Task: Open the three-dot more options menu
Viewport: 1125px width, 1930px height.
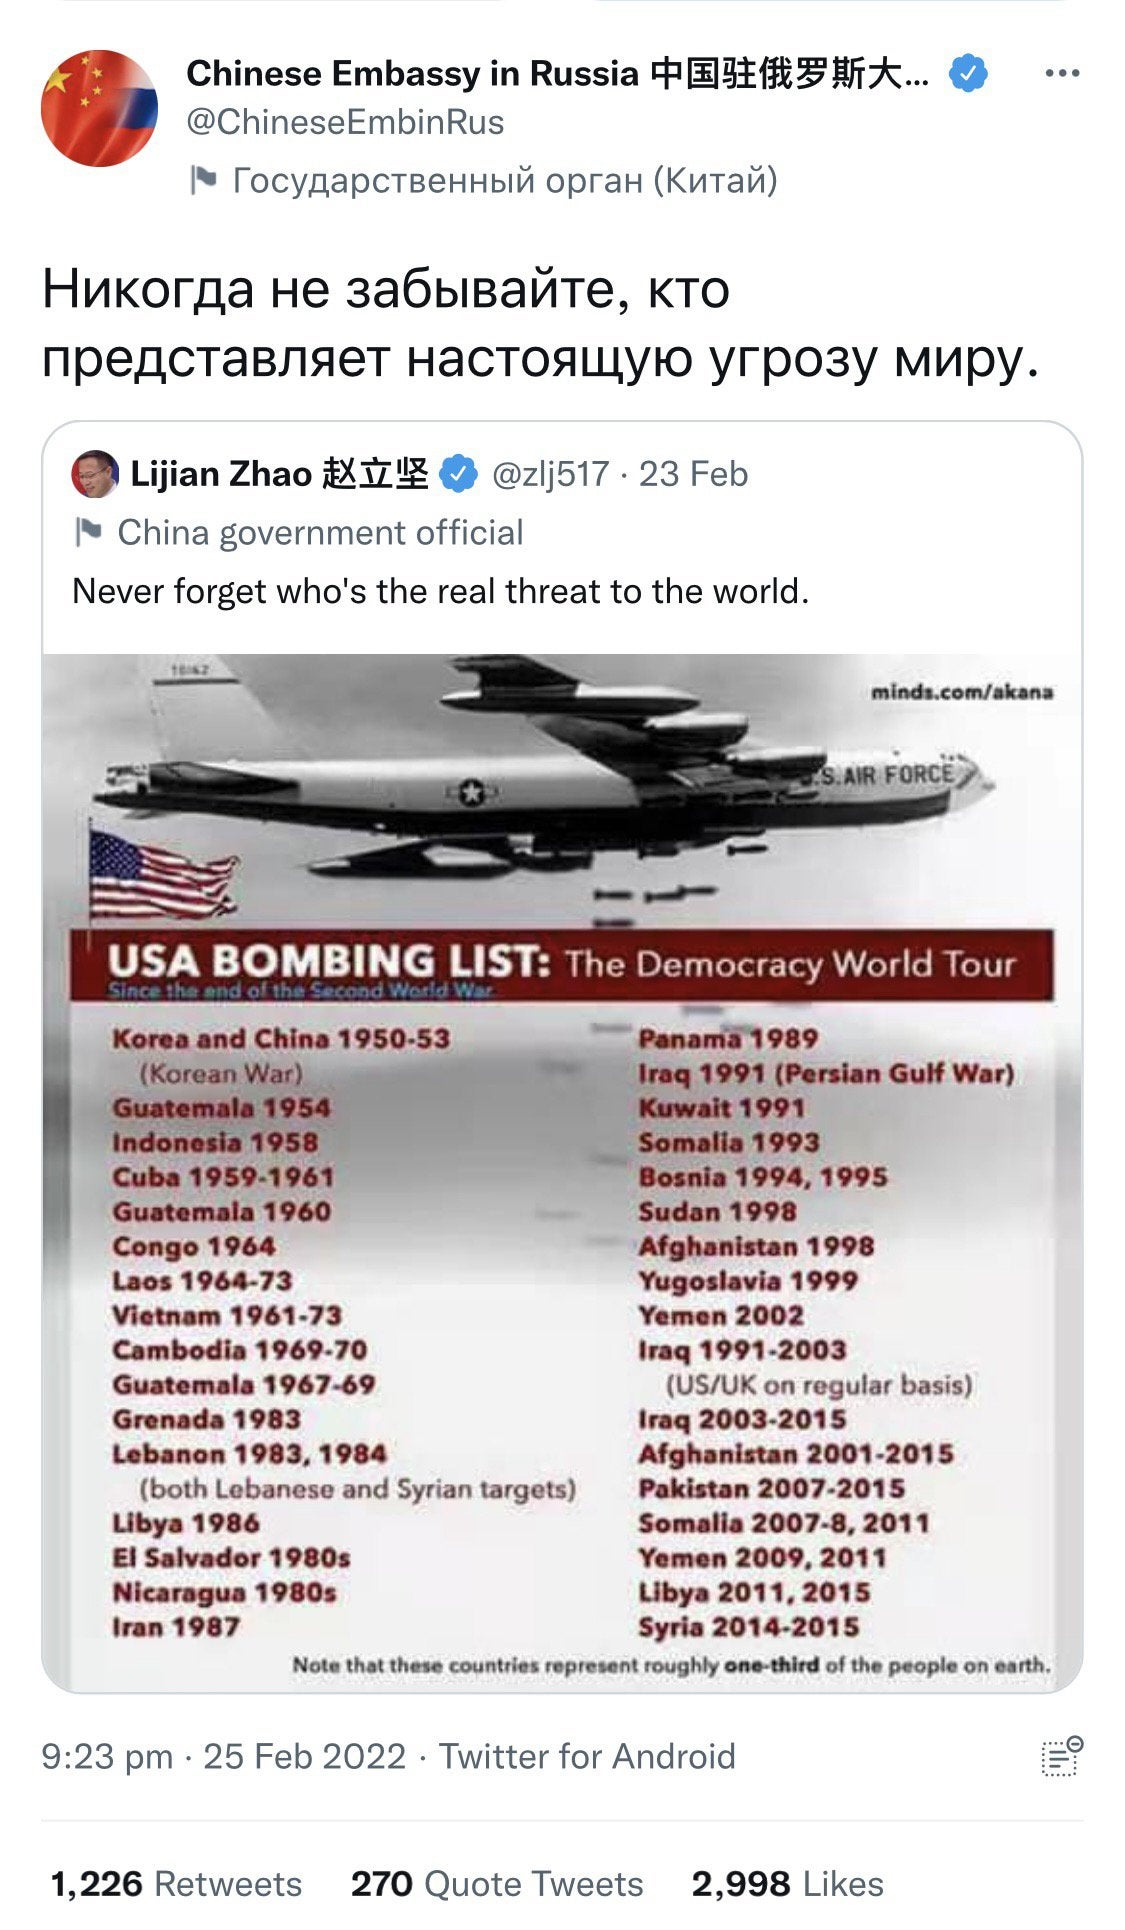Action: [x=1061, y=73]
